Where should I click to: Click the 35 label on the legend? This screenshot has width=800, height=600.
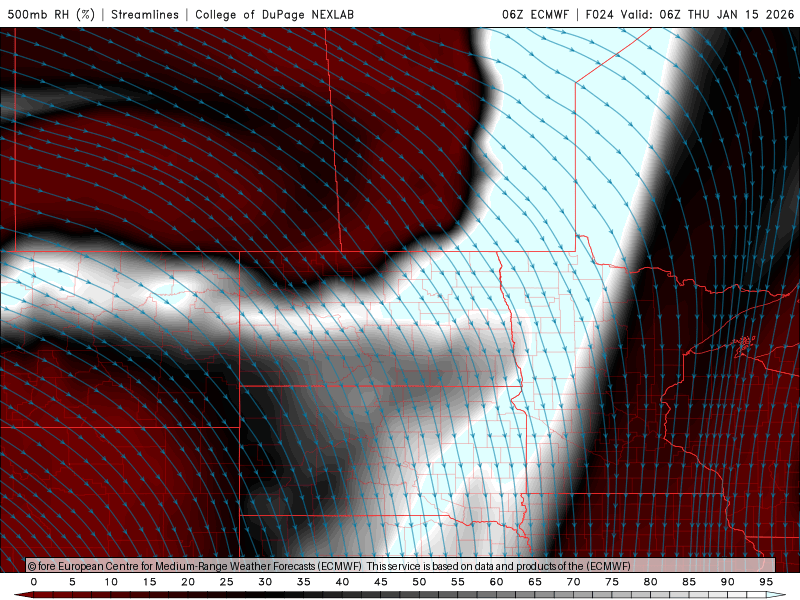(x=304, y=582)
